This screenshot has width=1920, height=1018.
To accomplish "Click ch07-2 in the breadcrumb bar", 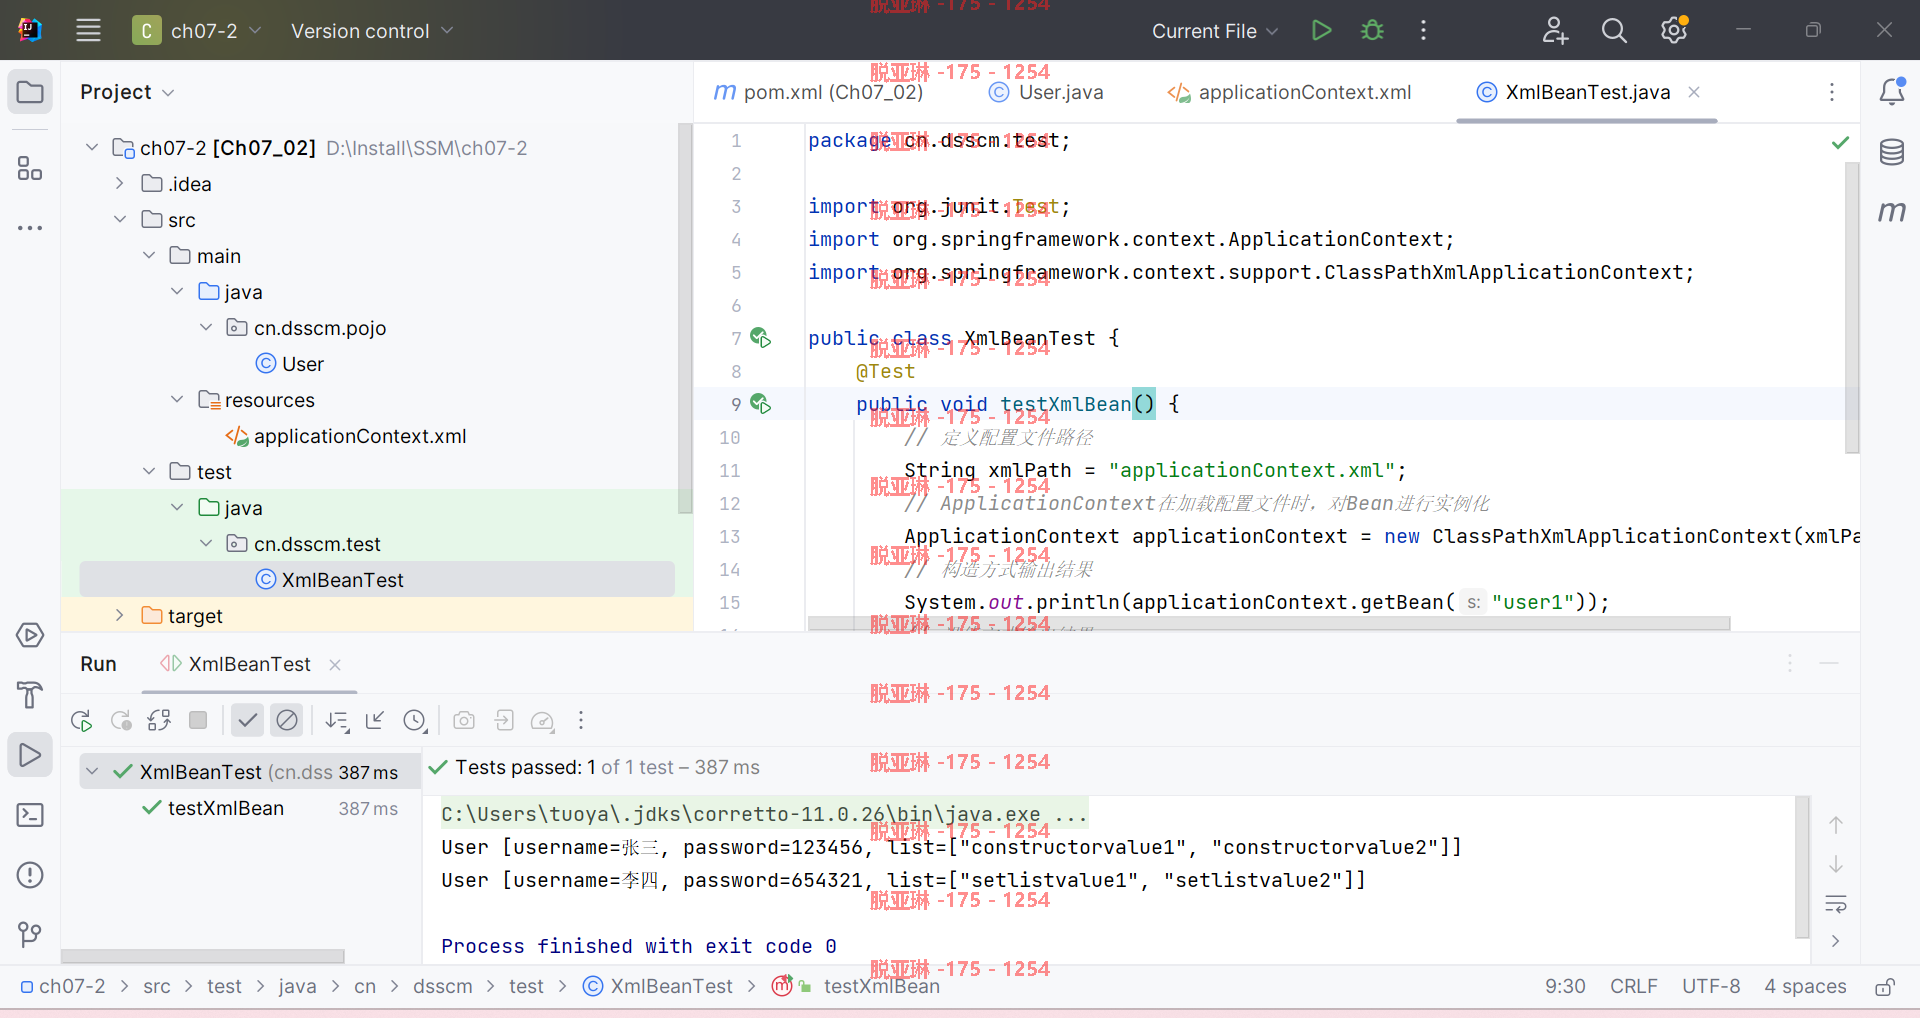I will [x=63, y=987].
